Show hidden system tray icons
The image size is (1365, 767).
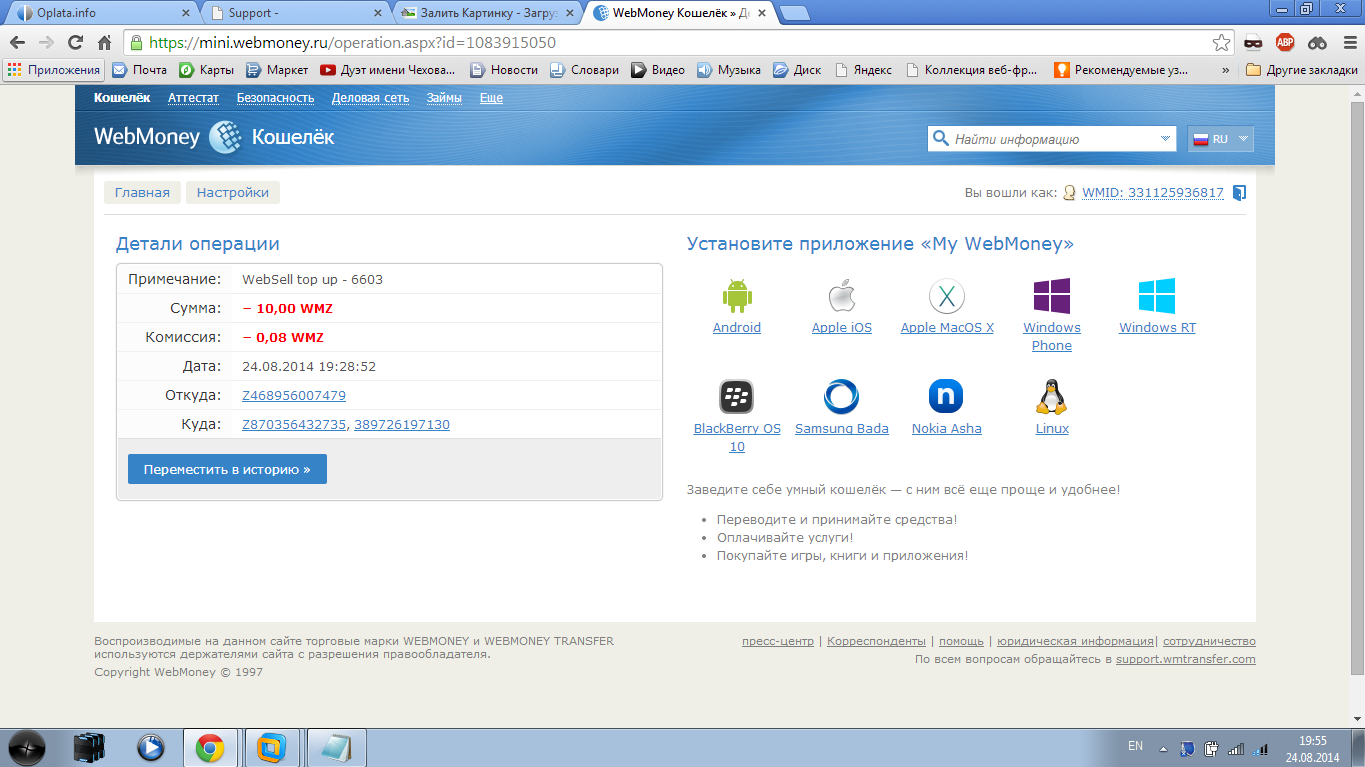1163,748
